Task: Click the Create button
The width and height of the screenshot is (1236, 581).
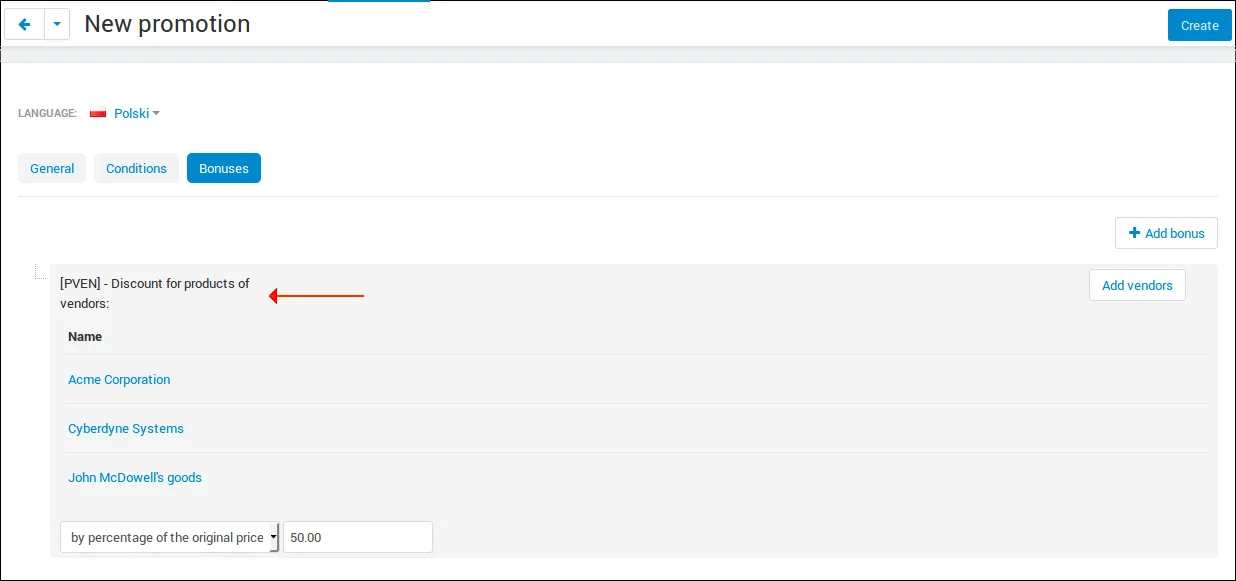Action: tap(1199, 25)
